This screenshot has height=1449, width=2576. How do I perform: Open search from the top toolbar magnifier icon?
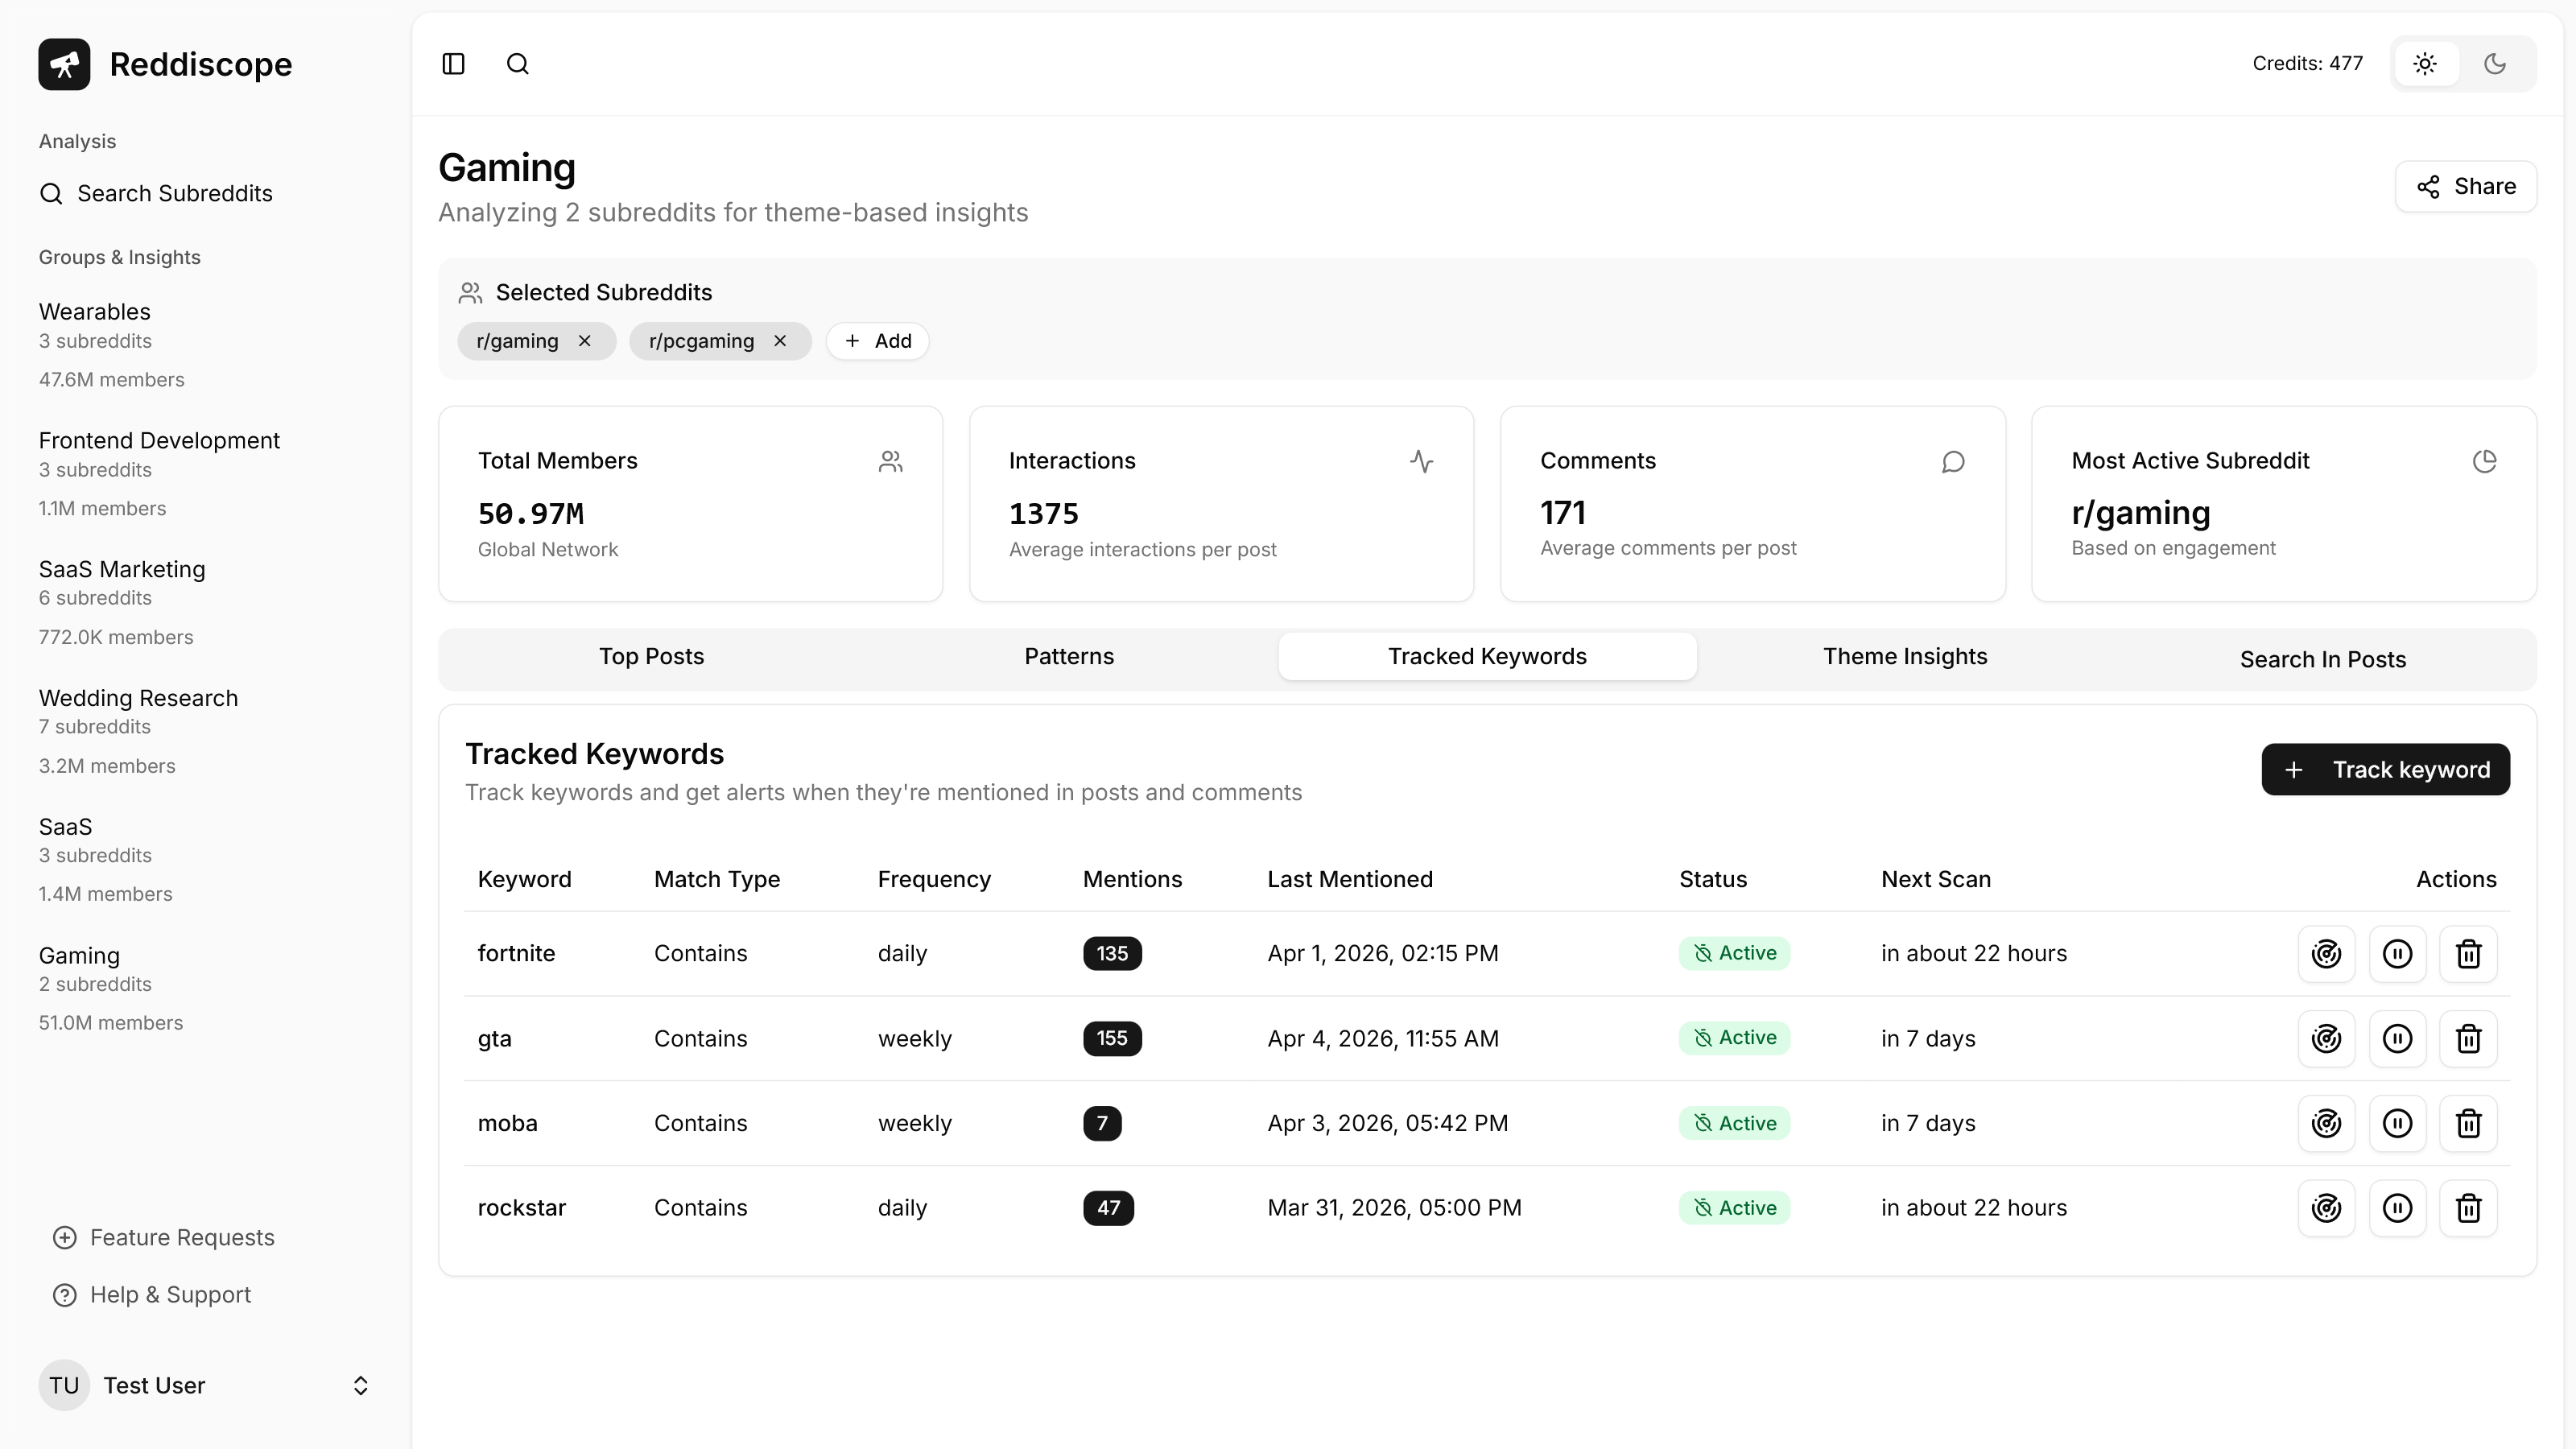tap(517, 63)
